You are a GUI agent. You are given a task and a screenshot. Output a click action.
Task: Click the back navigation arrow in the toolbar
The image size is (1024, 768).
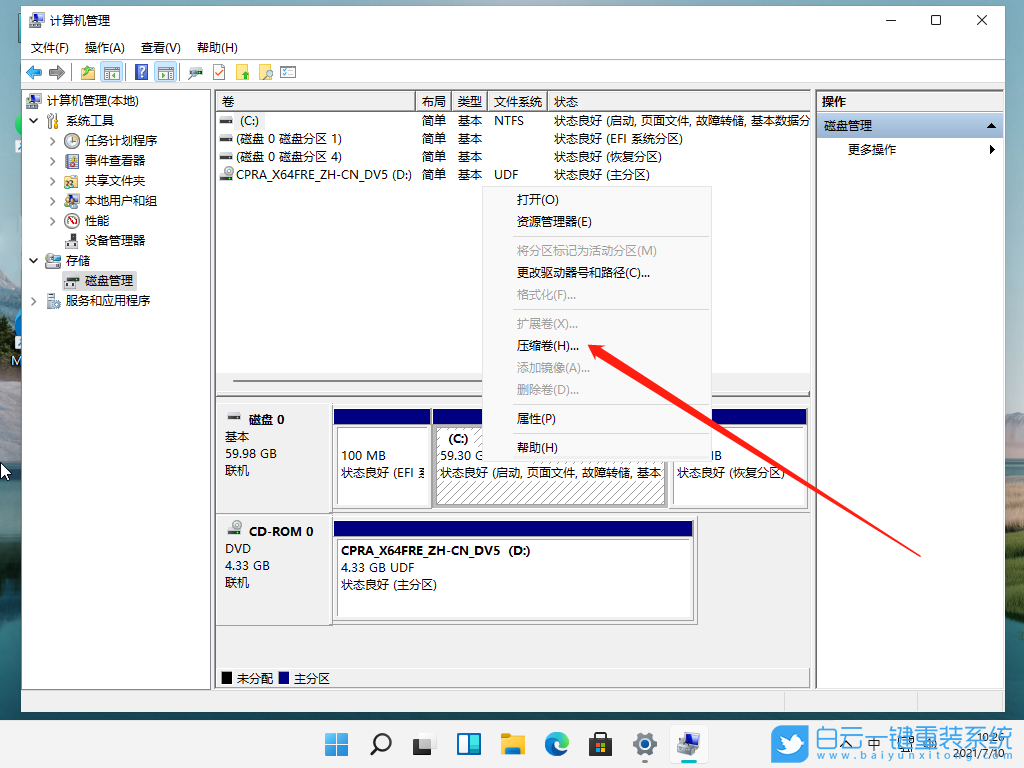click(x=33, y=72)
